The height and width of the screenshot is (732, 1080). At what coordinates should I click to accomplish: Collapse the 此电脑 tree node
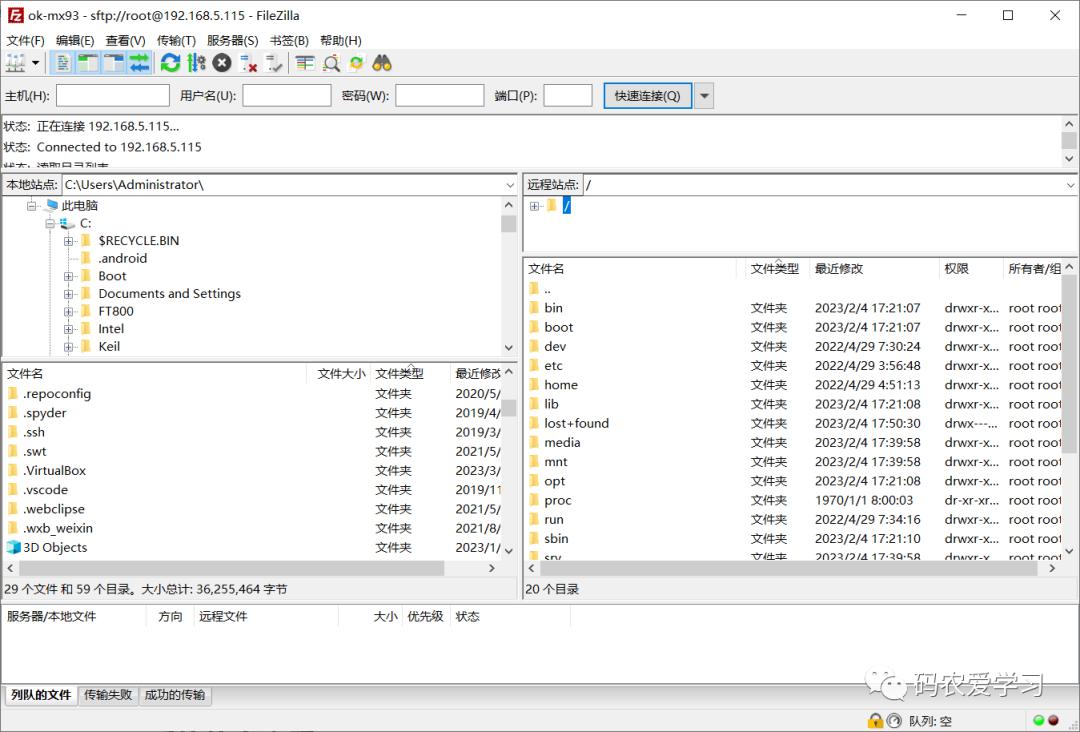tap(32, 205)
